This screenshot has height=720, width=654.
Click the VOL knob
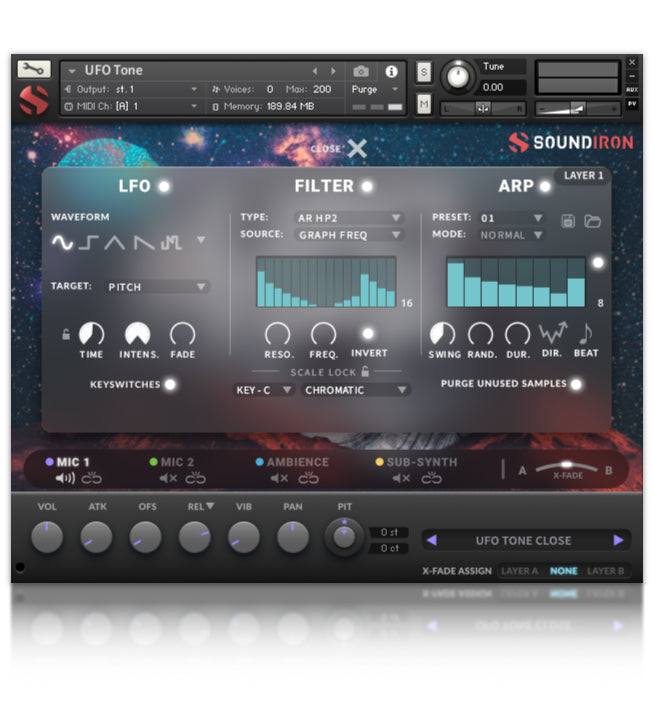[x=46, y=537]
